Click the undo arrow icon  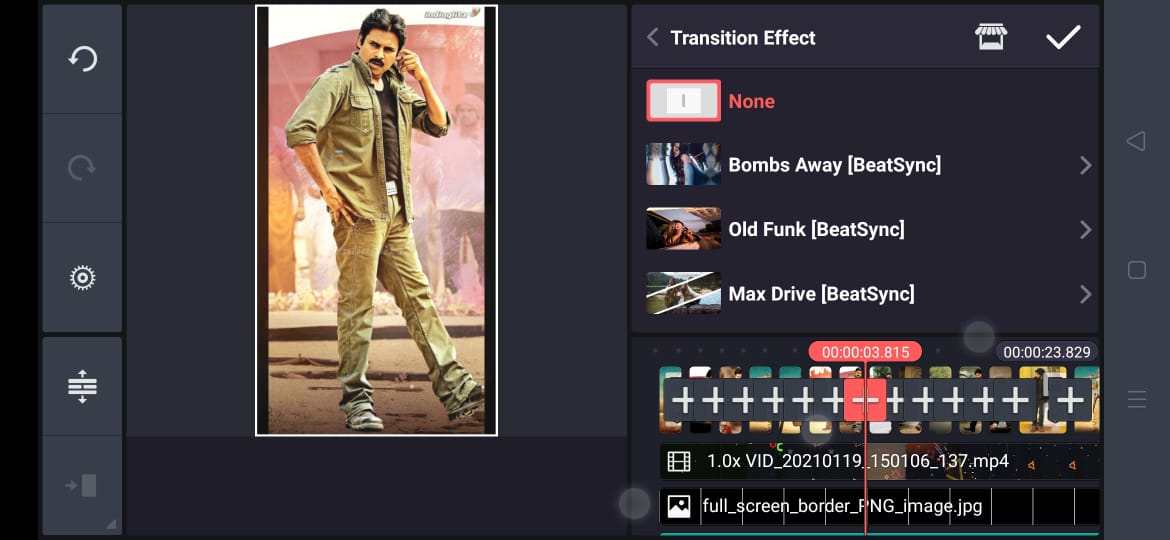click(82, 59)
